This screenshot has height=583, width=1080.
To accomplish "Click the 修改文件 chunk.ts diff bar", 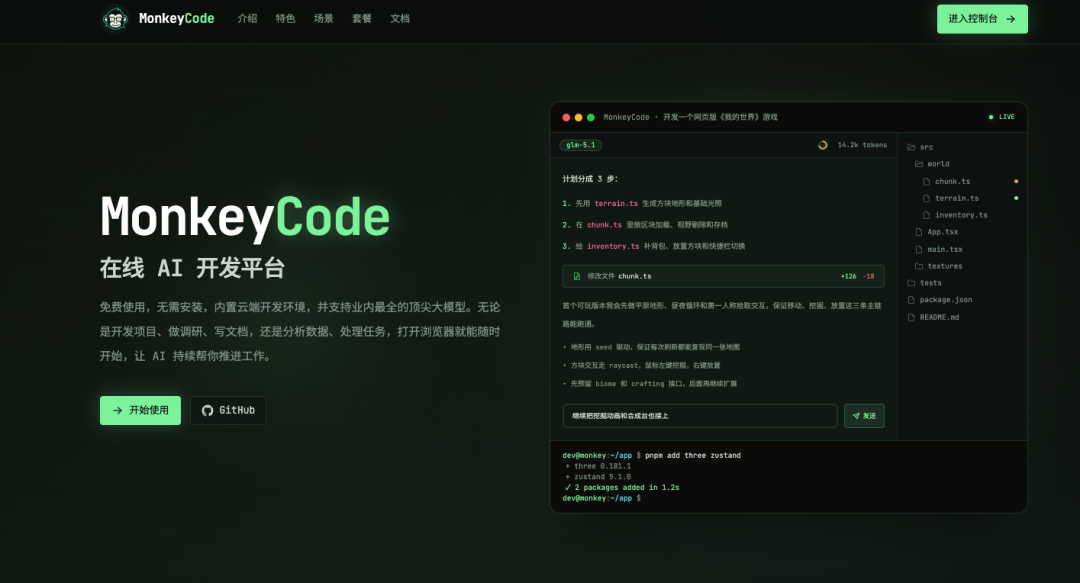I will click(723, 276).
